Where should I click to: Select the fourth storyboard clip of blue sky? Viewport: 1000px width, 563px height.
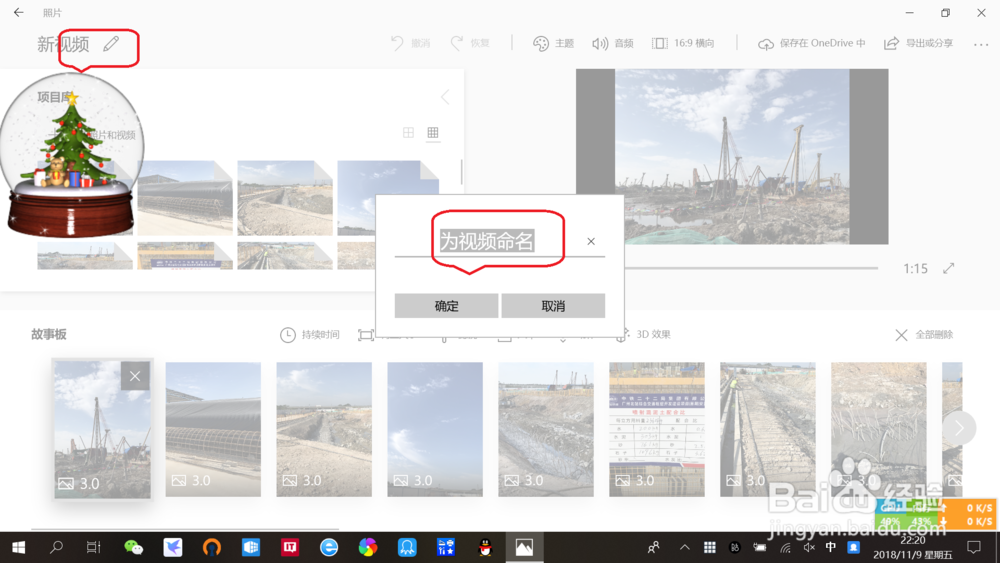pos(435,430)
